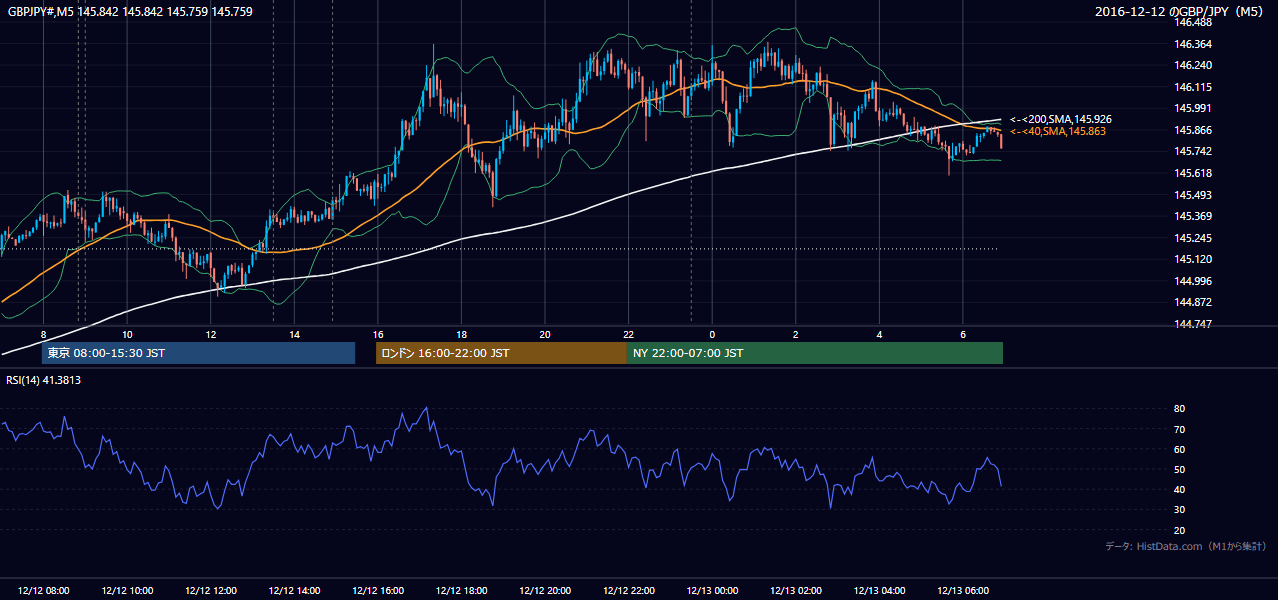Click the RSI scale value 40
The width and height of the screenshot is (1278, 600).
(x=1180, y=489)
